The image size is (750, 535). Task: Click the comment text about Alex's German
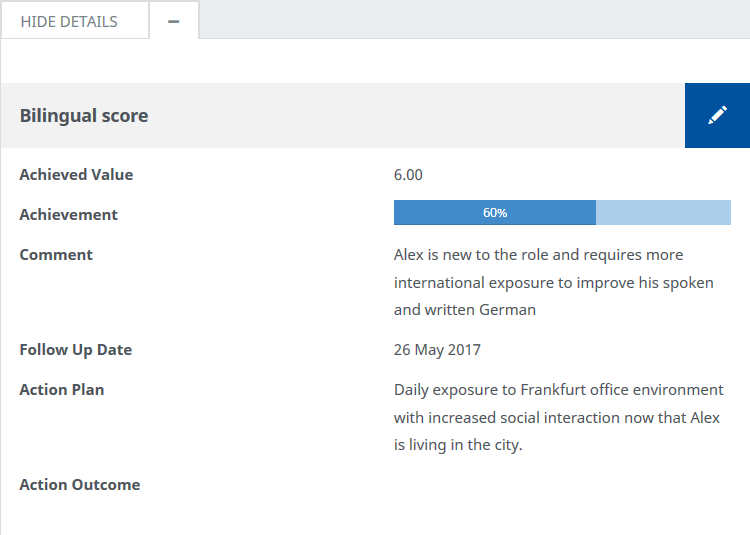click(x=553, y=282)
